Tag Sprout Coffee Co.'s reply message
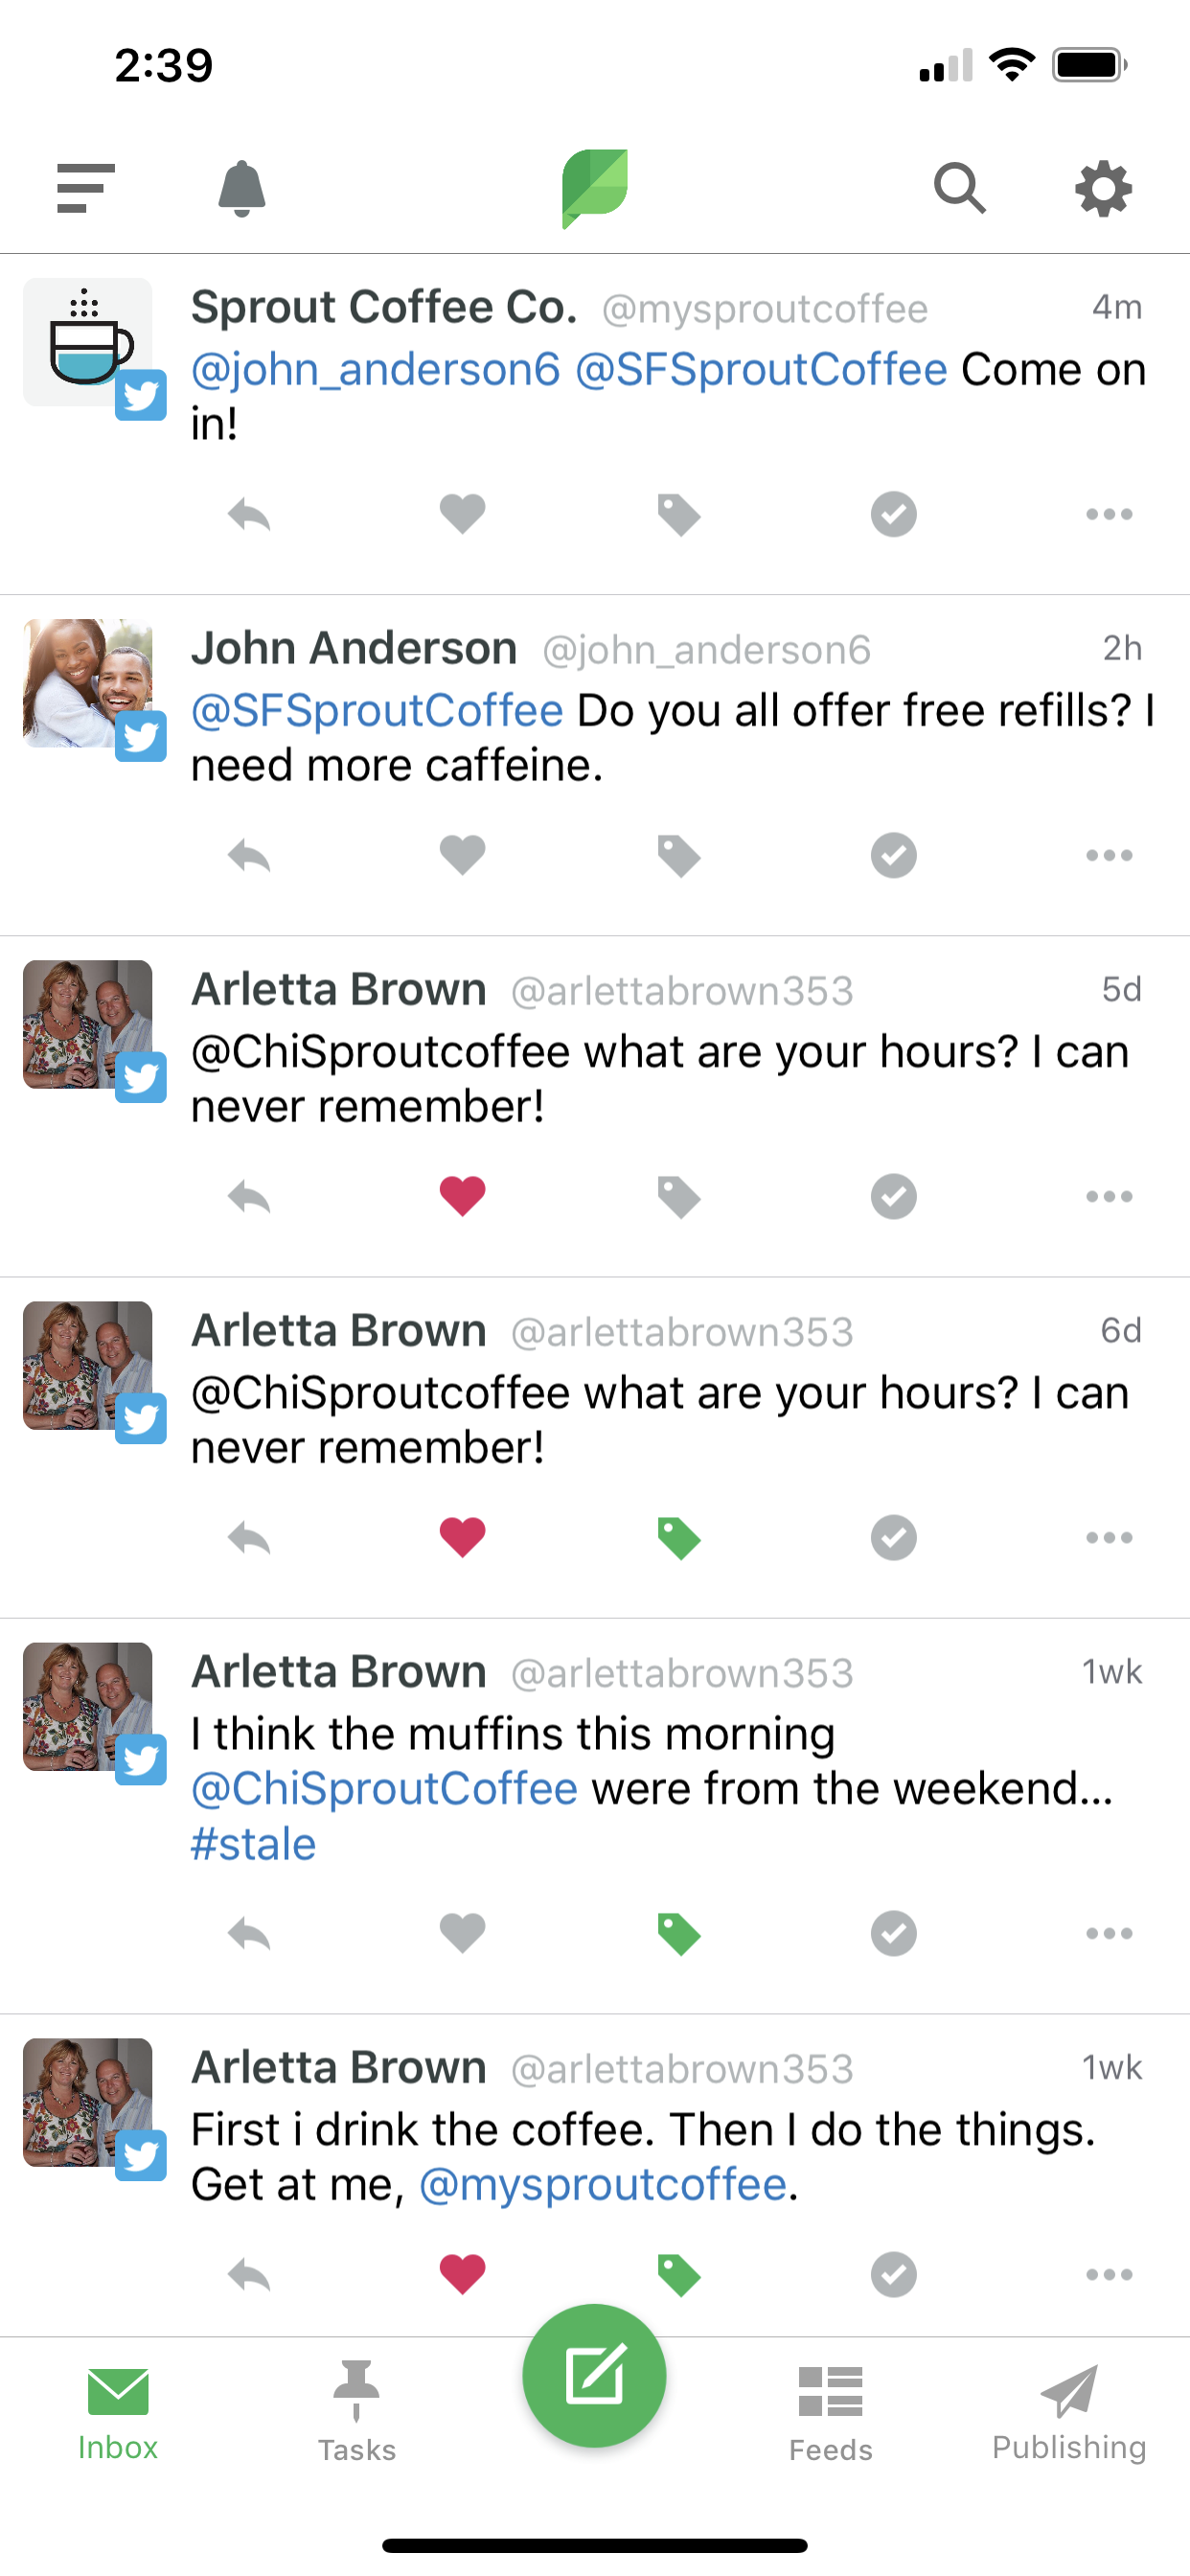The width and height of the screenshot is (1190, 2576). 678,514
